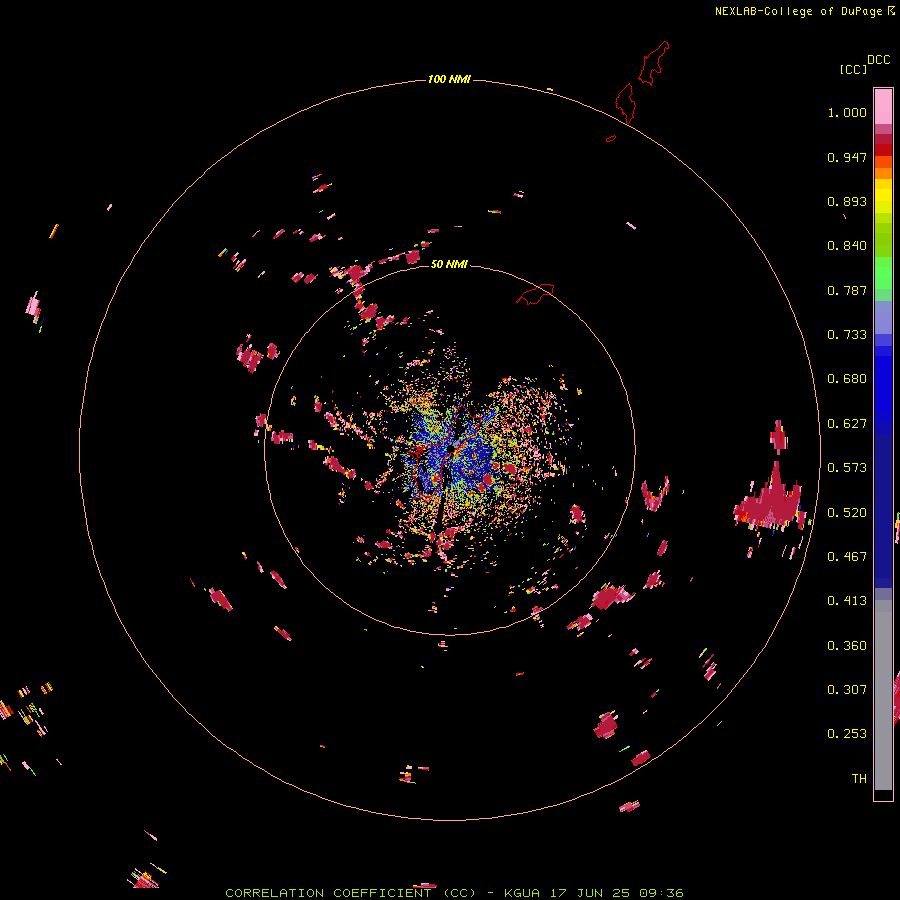The image size is (900, 900).
Task: Select the 0.413 scale value label
Action: pyautogui.click(x=847, y=601)
